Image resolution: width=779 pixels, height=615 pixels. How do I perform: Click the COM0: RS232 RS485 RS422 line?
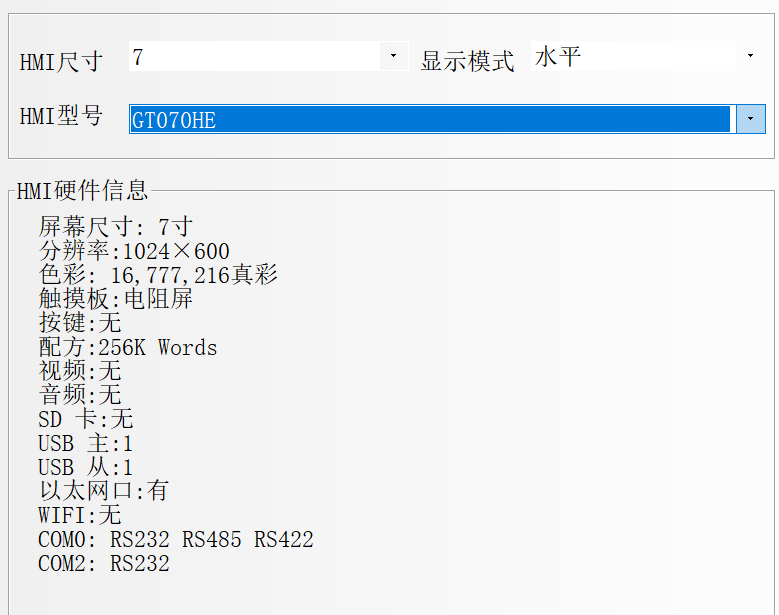pos(176,539)
